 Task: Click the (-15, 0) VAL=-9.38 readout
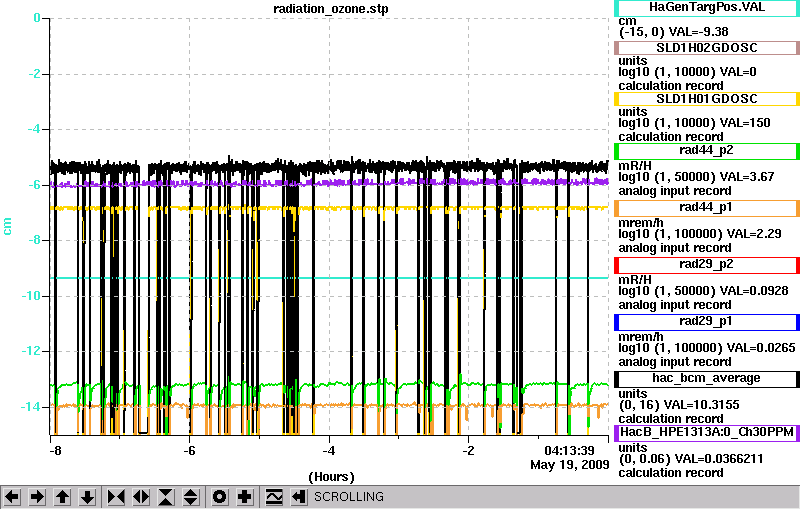coord(673,32)
